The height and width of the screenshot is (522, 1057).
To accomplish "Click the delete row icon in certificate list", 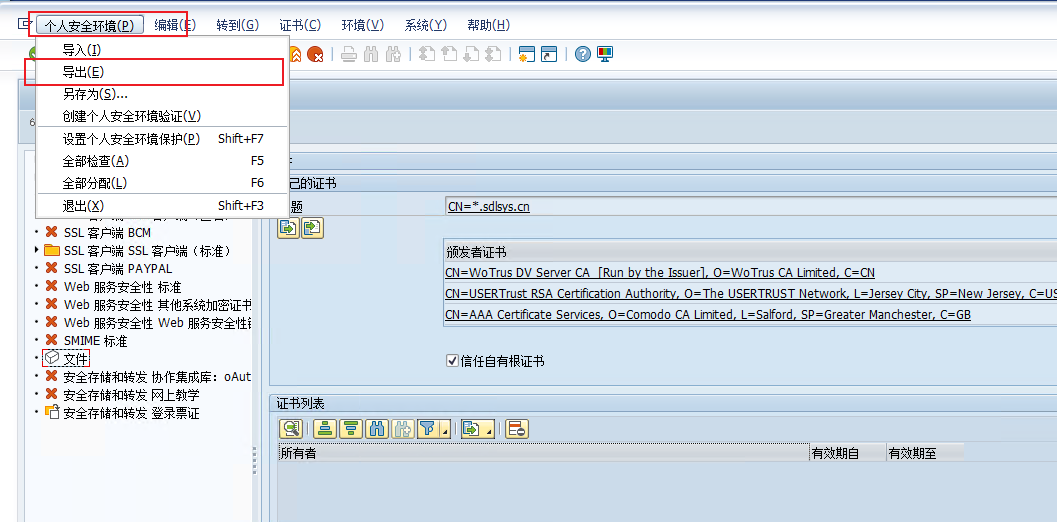I will tap(516, 429).
